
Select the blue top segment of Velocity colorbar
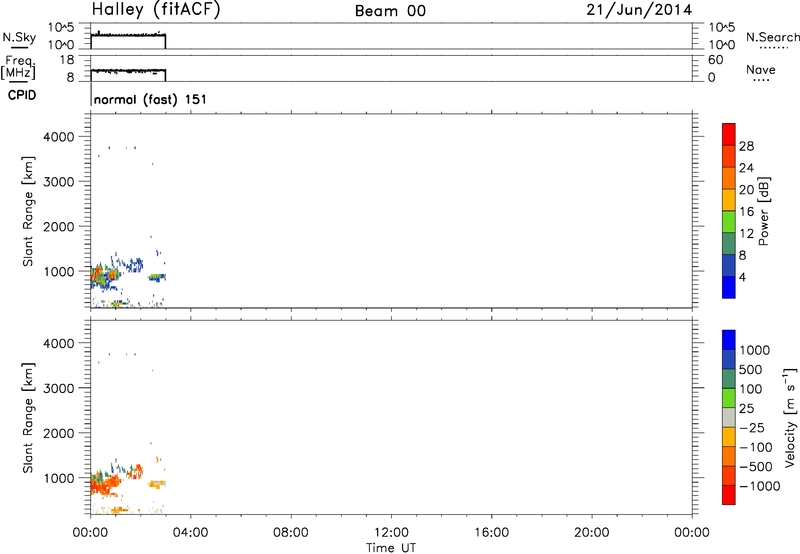coord(729,340)
